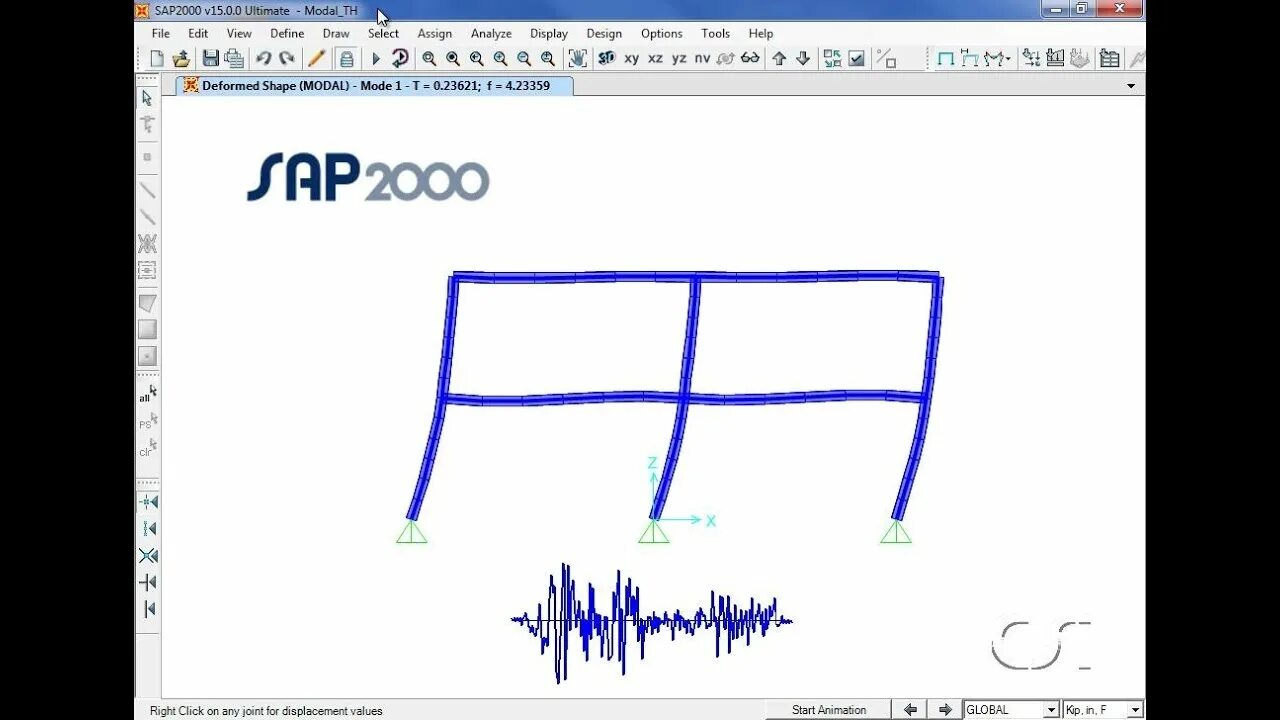Set the view to the xz plane

[x=655, y=59]
